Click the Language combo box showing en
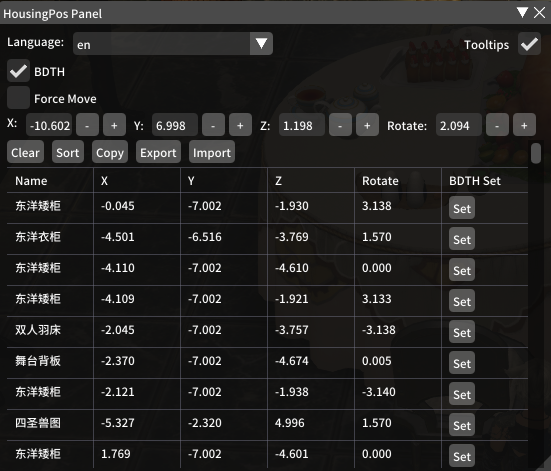The height and width of the screenshot is (471, 551). pyautogui.click(x=173, y=44)
